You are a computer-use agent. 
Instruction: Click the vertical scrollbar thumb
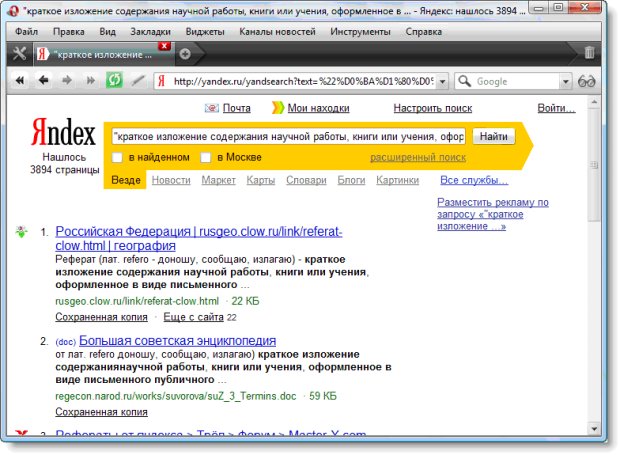[x=594, y=165]
